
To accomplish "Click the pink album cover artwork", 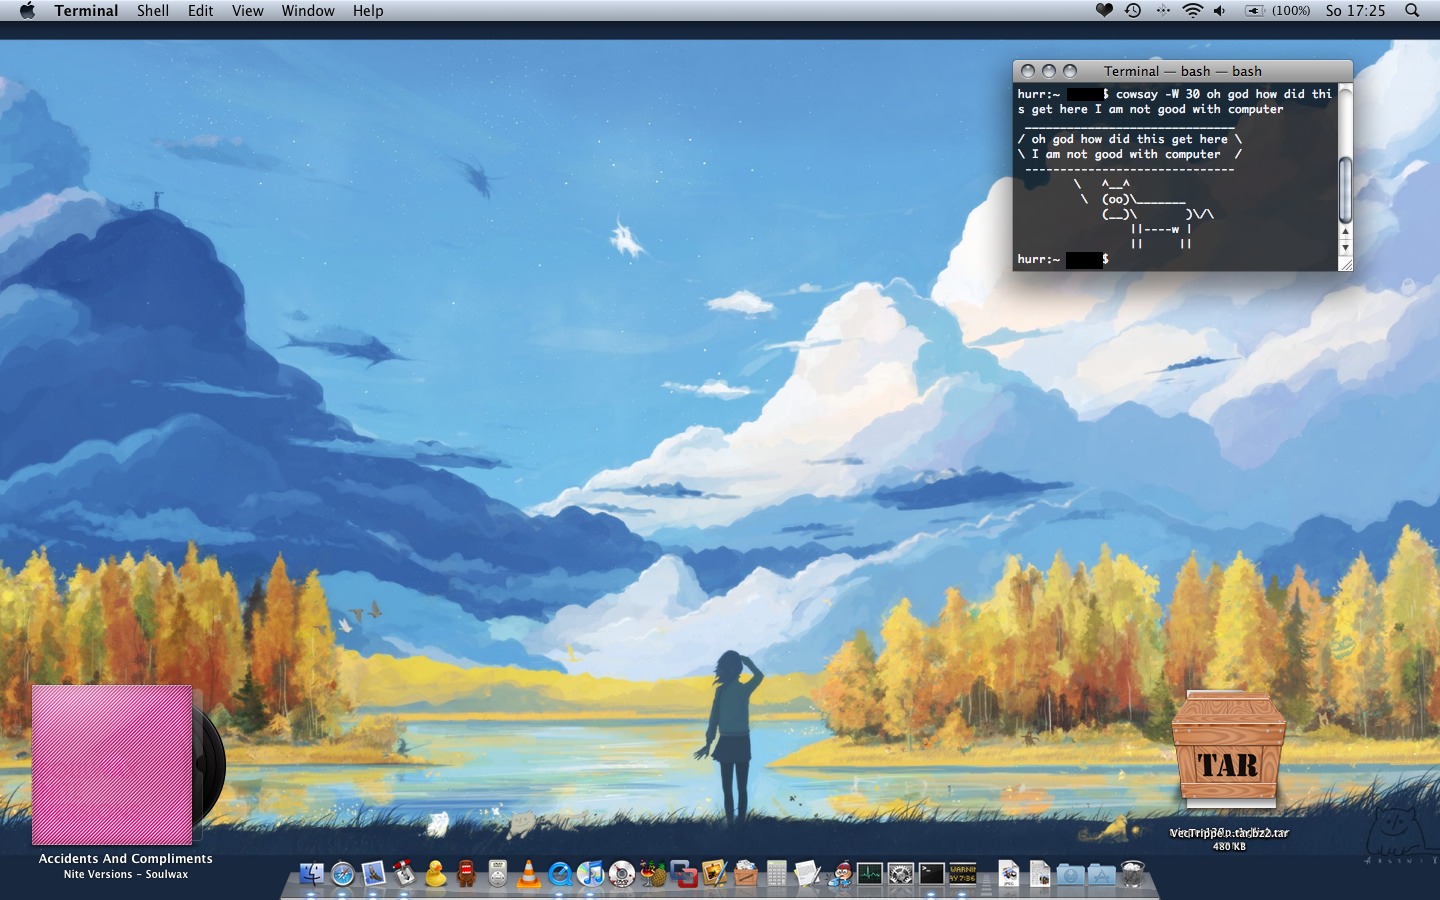I will (112, 765).
